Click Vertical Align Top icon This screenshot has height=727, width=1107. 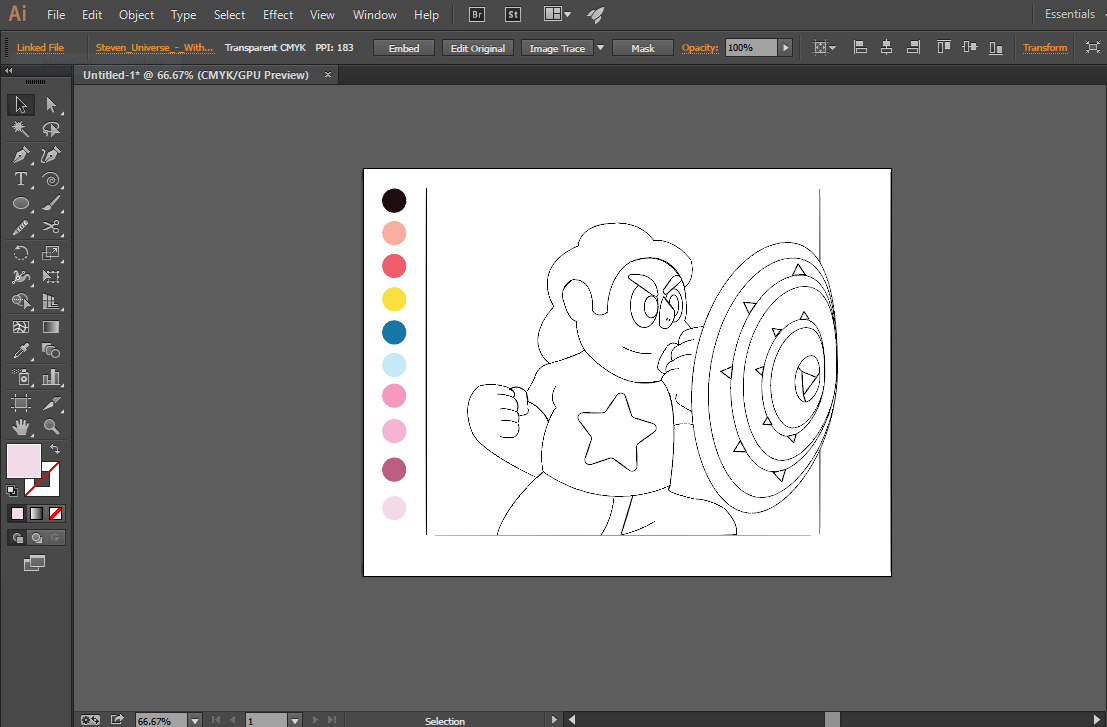(x=943, y=47)
